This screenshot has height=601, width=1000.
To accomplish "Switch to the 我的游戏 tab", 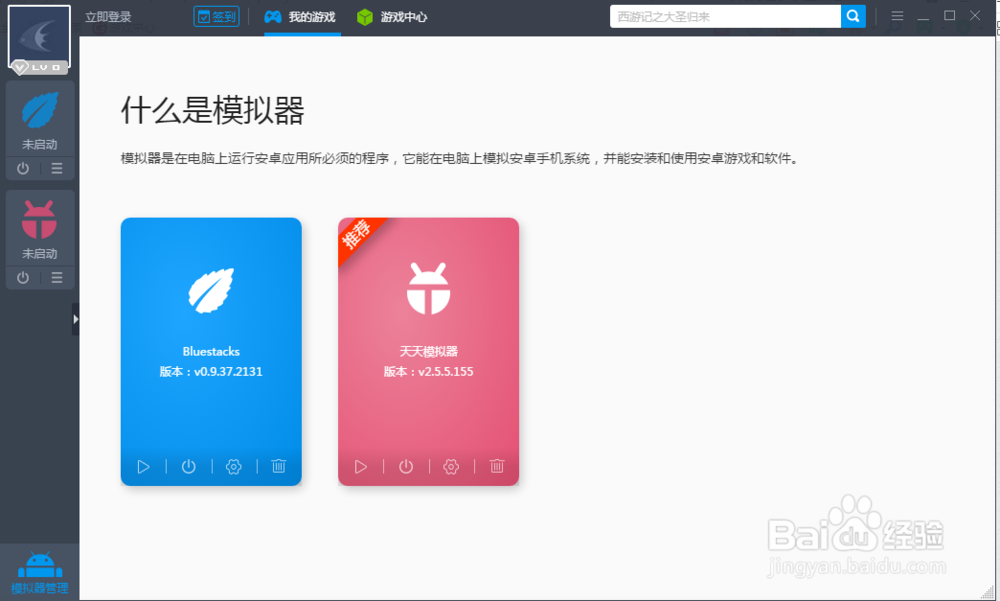I will [300, 17].
